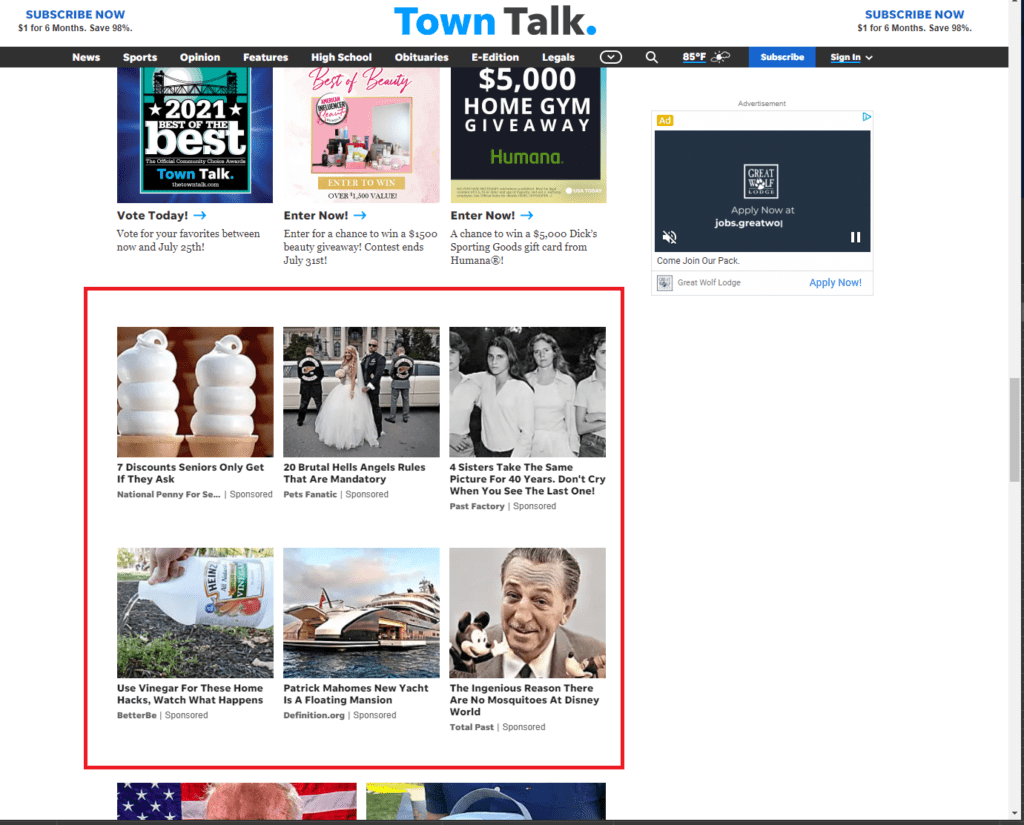The image size is (1024, 825).
Task: Click the 'Great Wolf Lodge' advertiser name
Action: 709,283
